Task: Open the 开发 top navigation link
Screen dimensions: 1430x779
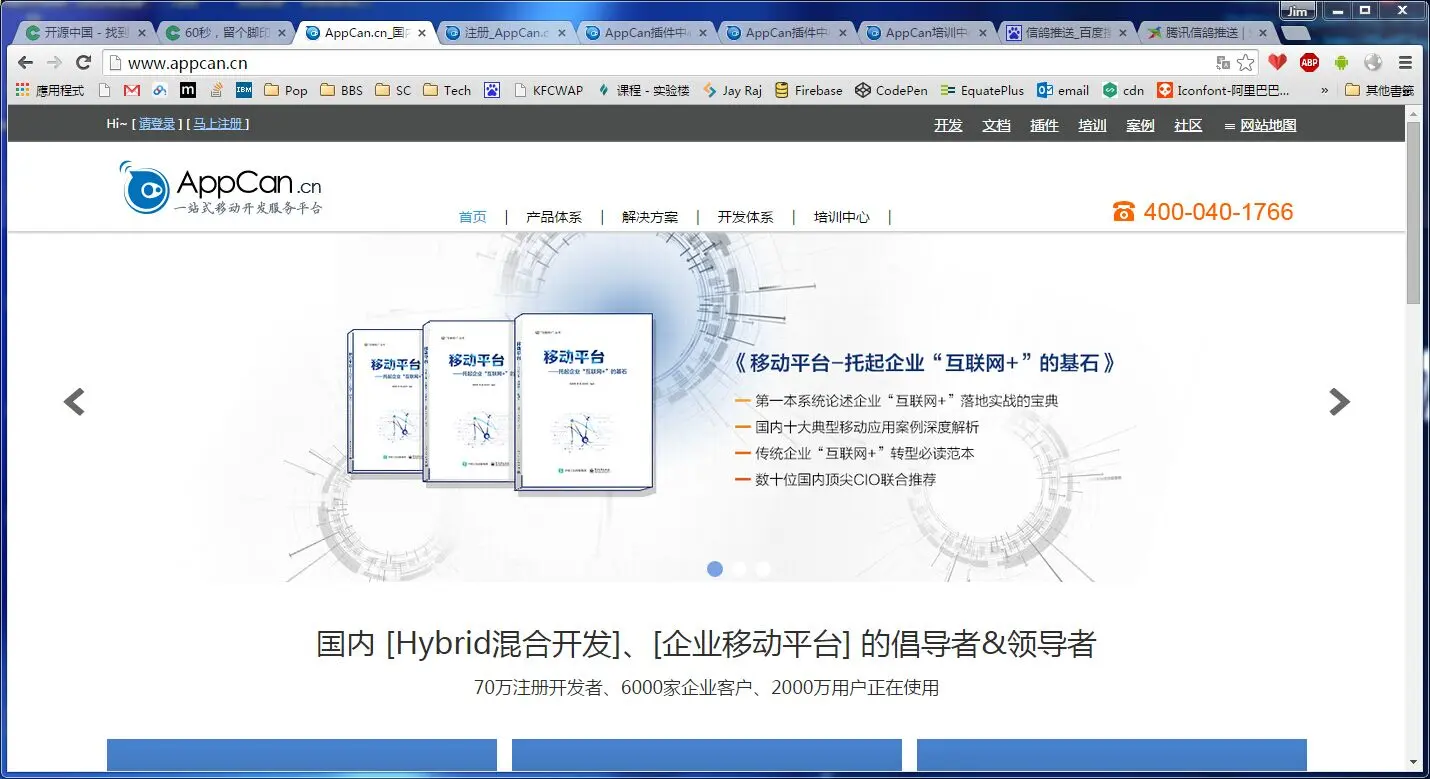Action: click(948, 125)
